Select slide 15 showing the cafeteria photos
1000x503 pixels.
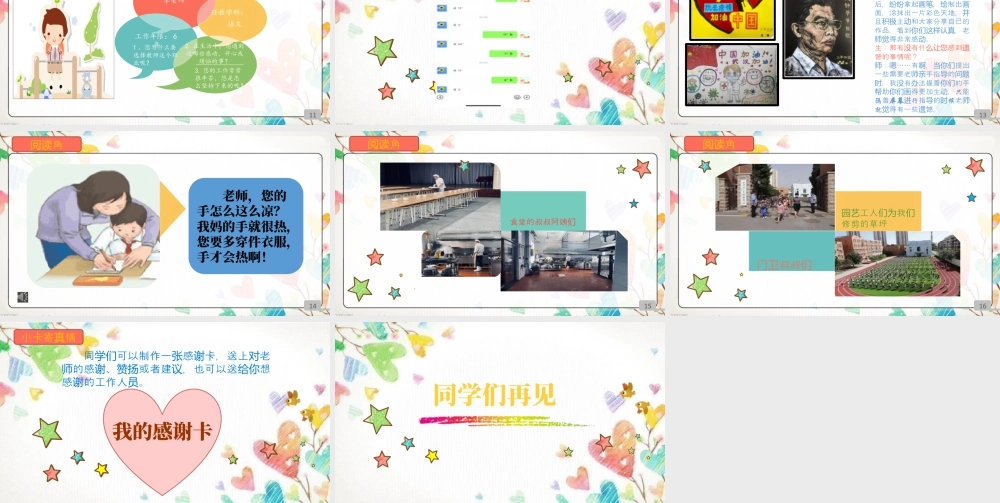(500, 223)
